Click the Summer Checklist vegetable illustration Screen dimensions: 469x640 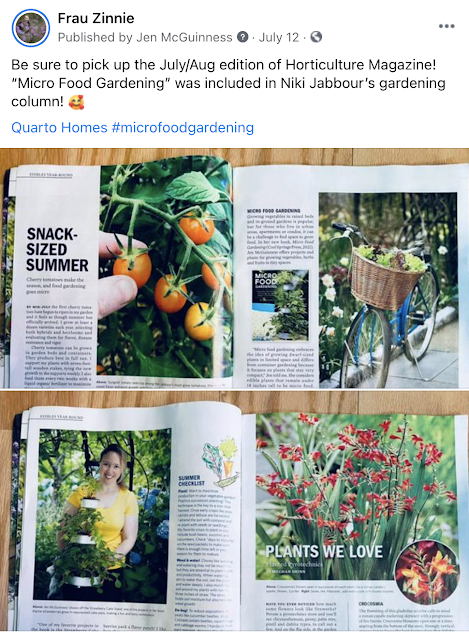220,461
